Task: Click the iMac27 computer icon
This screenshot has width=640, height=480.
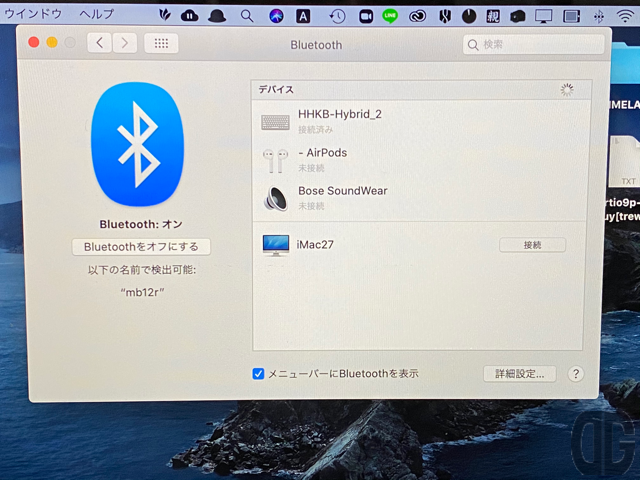Action: [x=276, y=245]
